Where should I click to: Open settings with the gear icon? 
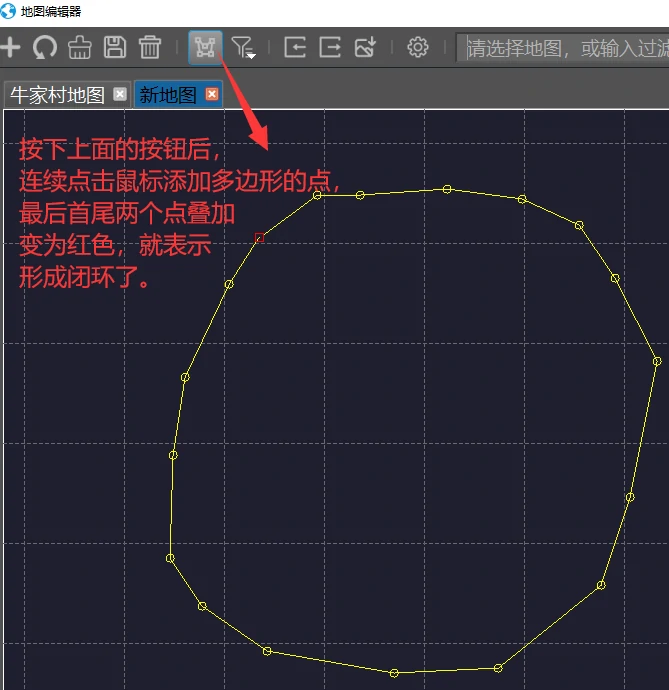418,47
